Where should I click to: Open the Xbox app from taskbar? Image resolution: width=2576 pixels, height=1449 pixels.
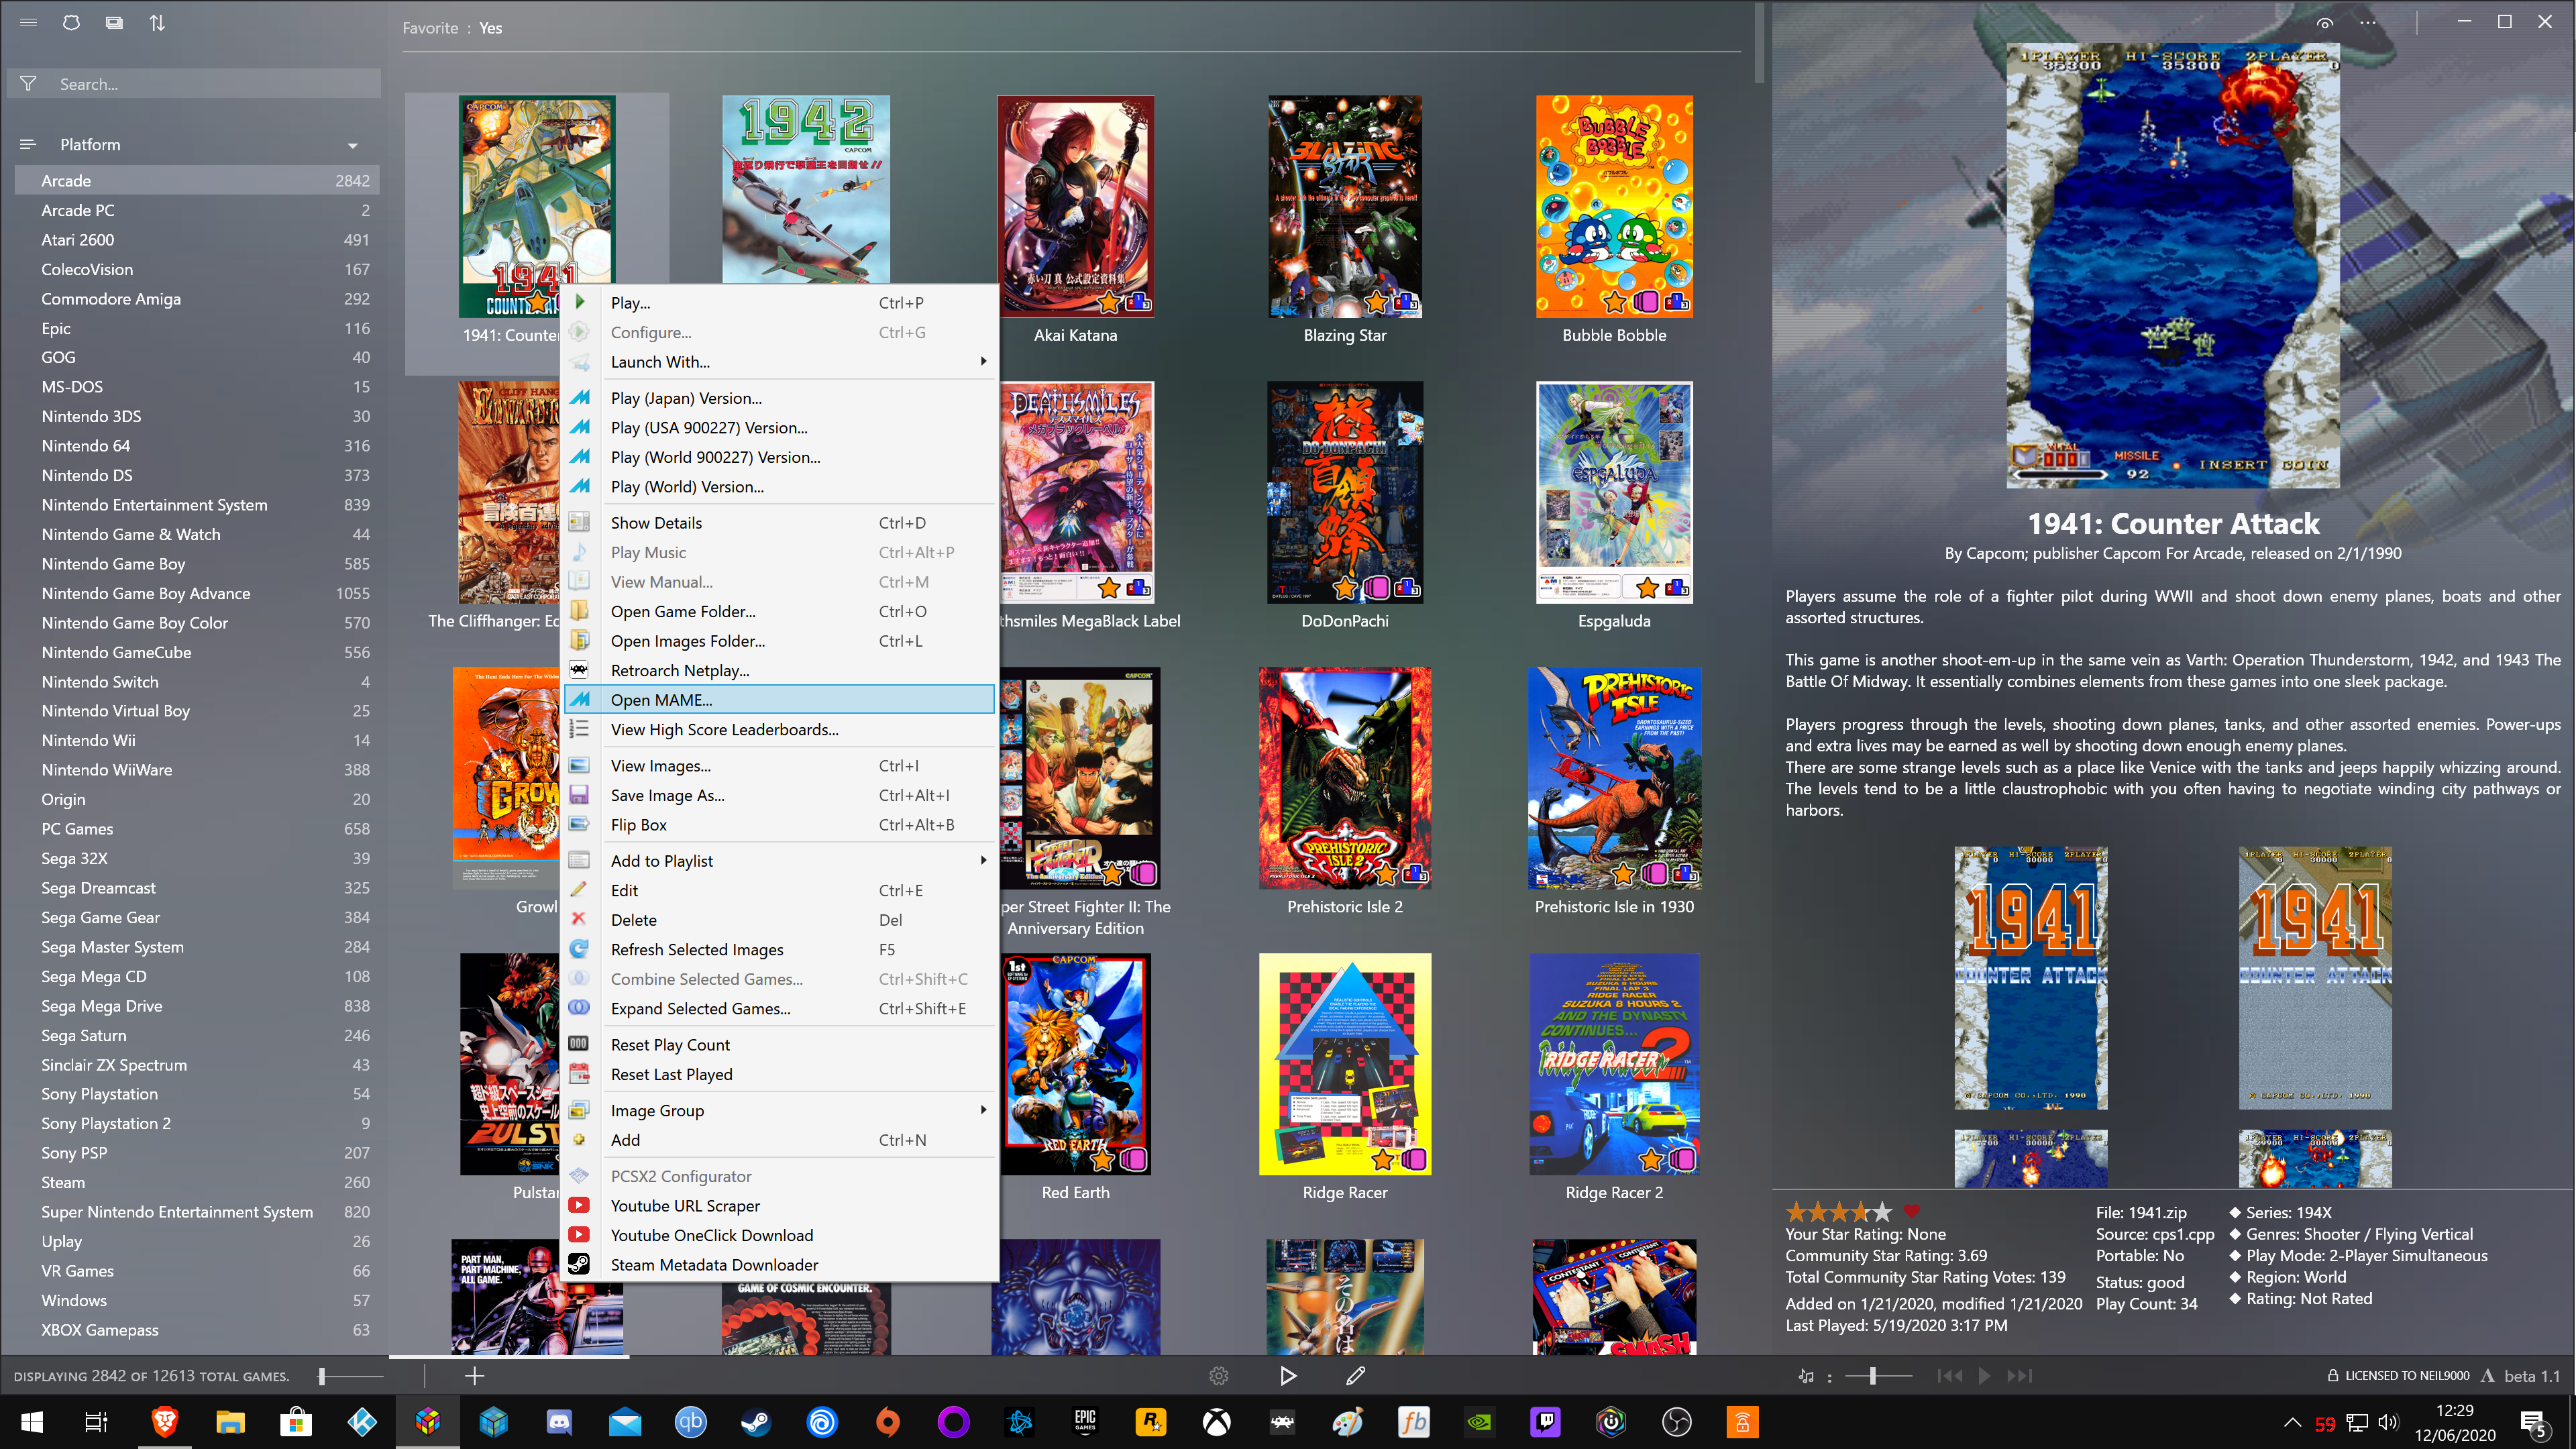[x=1216, y=1421]
